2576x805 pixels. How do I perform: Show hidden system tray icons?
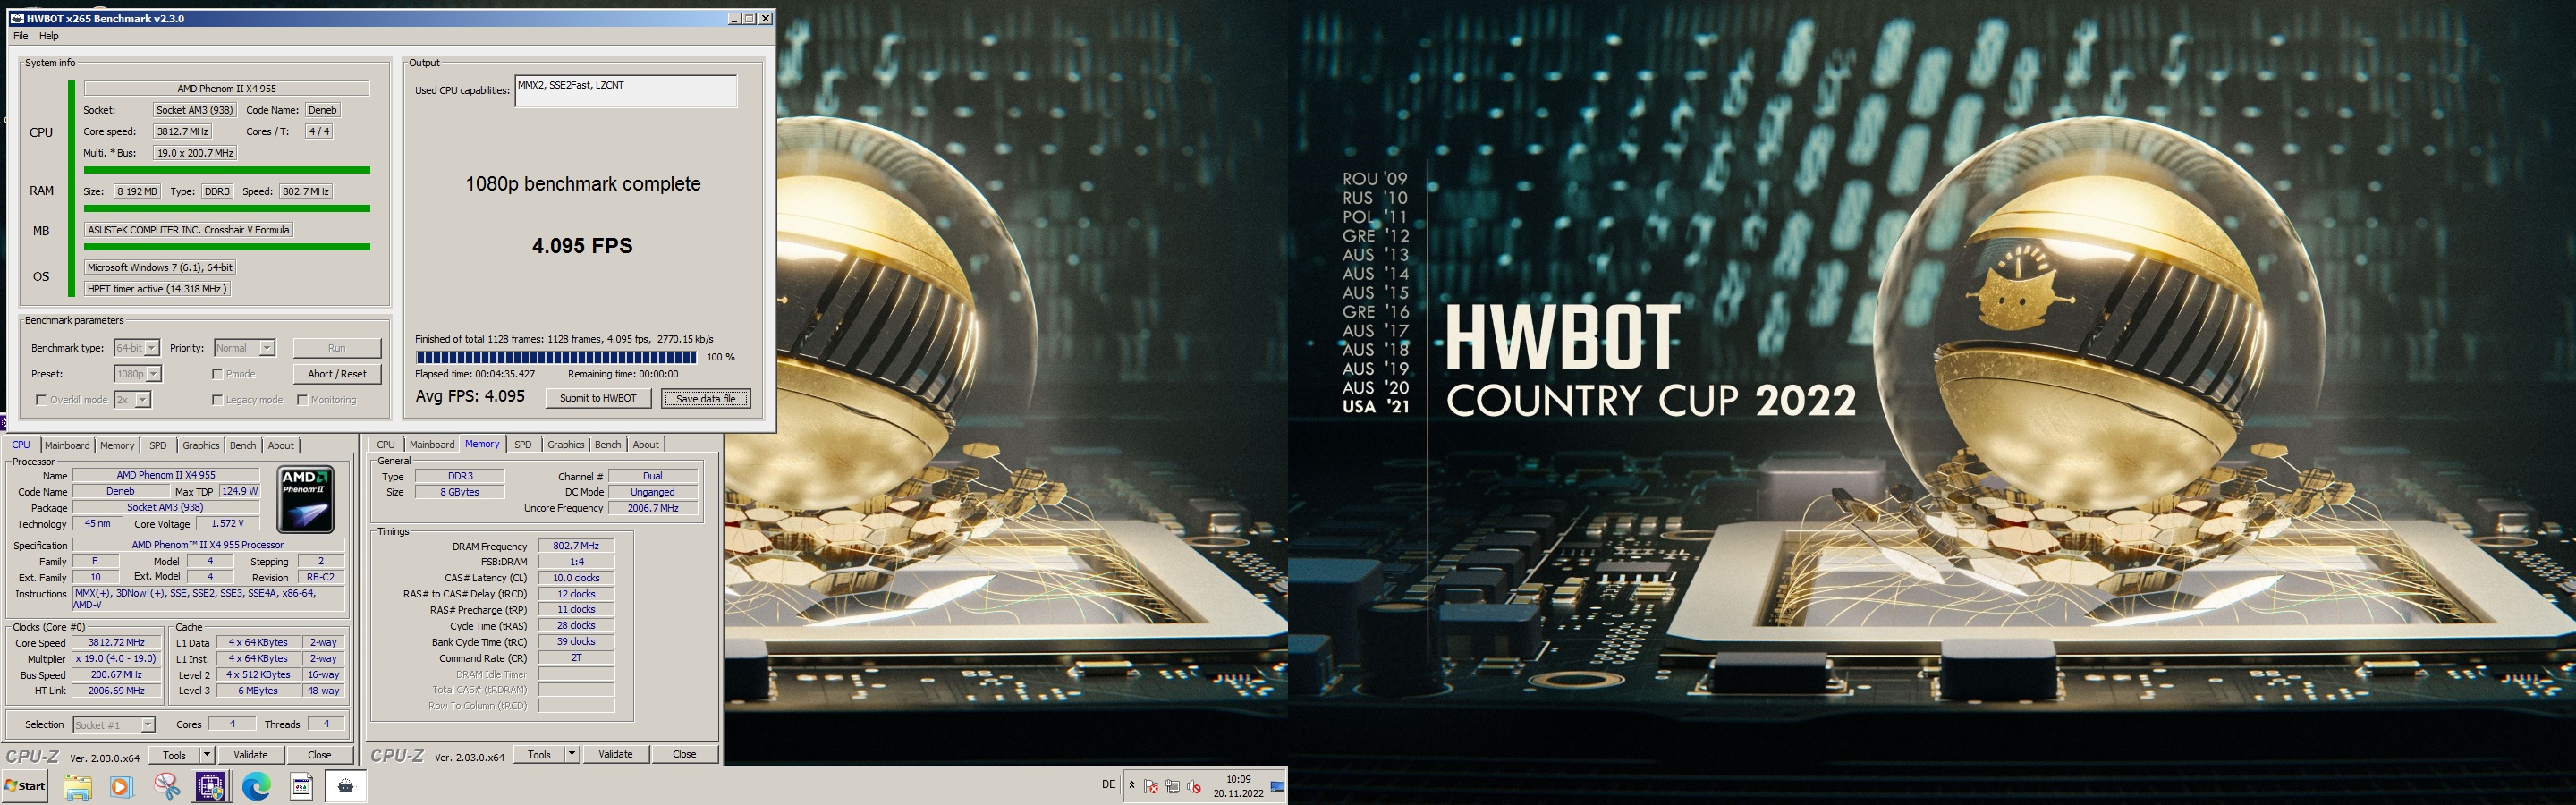(x=1131, y=786)
